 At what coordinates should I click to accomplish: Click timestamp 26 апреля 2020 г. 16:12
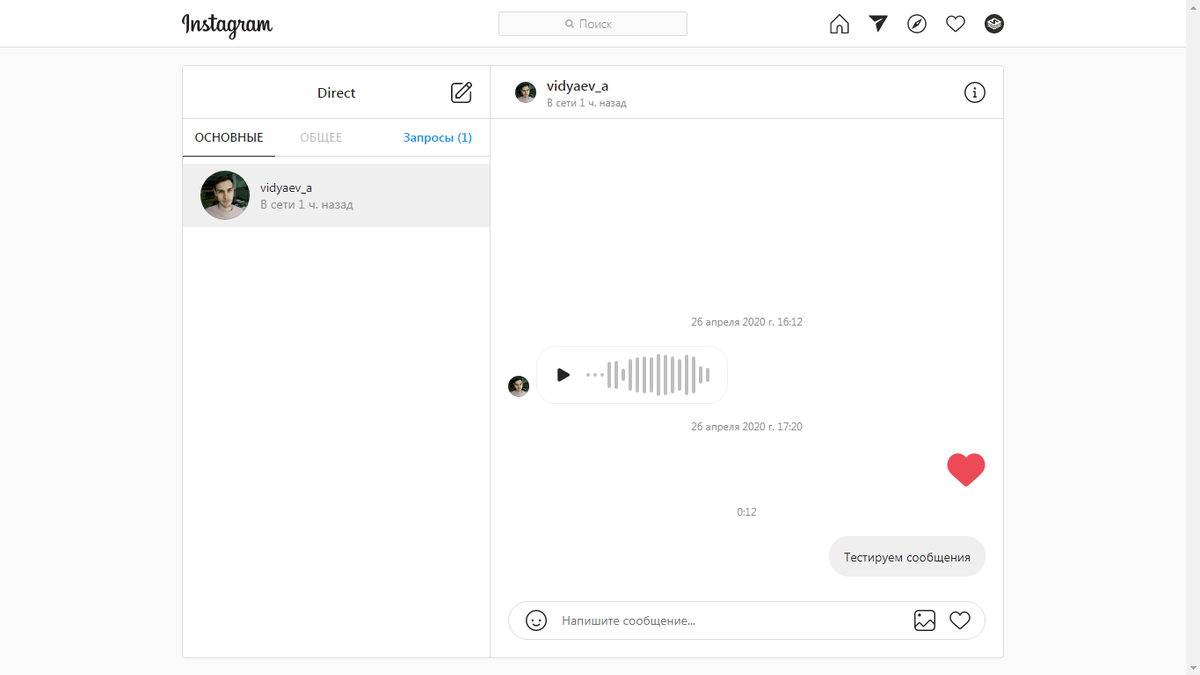tap(747, 322)
